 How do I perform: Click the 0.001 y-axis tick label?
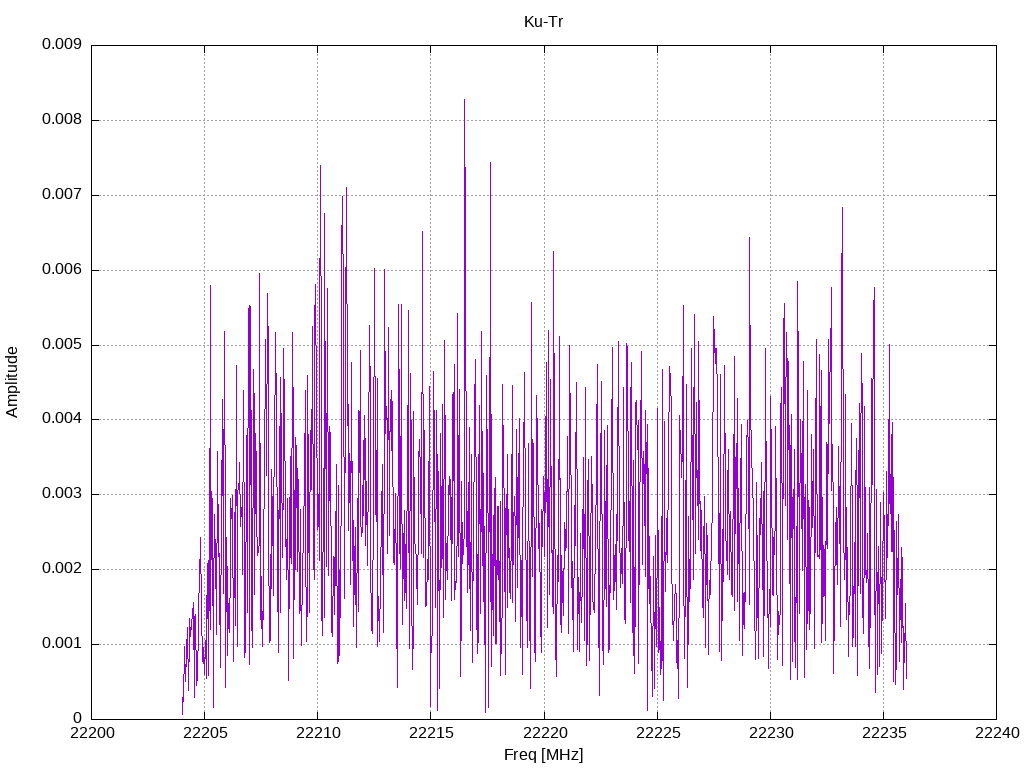coord(62,643)
